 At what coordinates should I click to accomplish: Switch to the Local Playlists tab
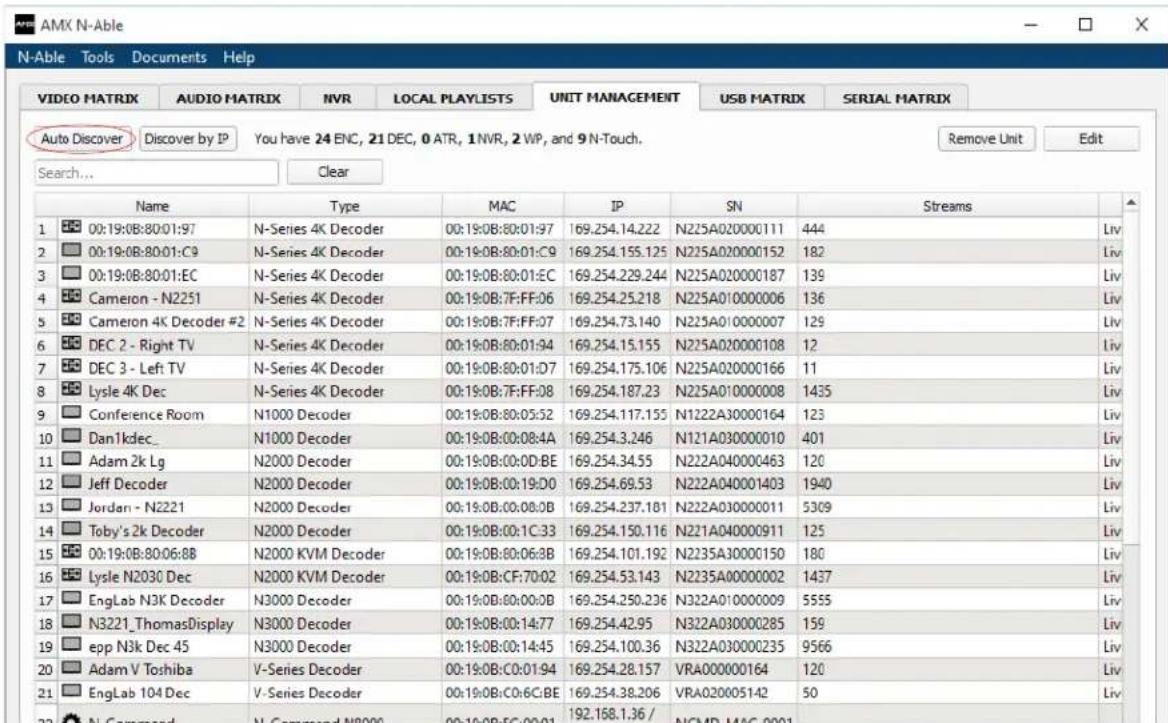[x=453, y=98]
